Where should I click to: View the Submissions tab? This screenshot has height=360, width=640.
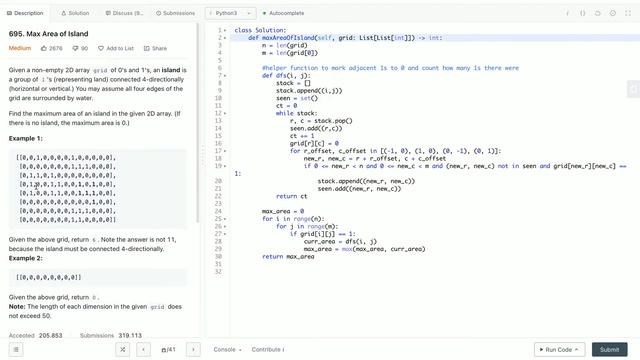pyautogui.click(x=176, y=13)
